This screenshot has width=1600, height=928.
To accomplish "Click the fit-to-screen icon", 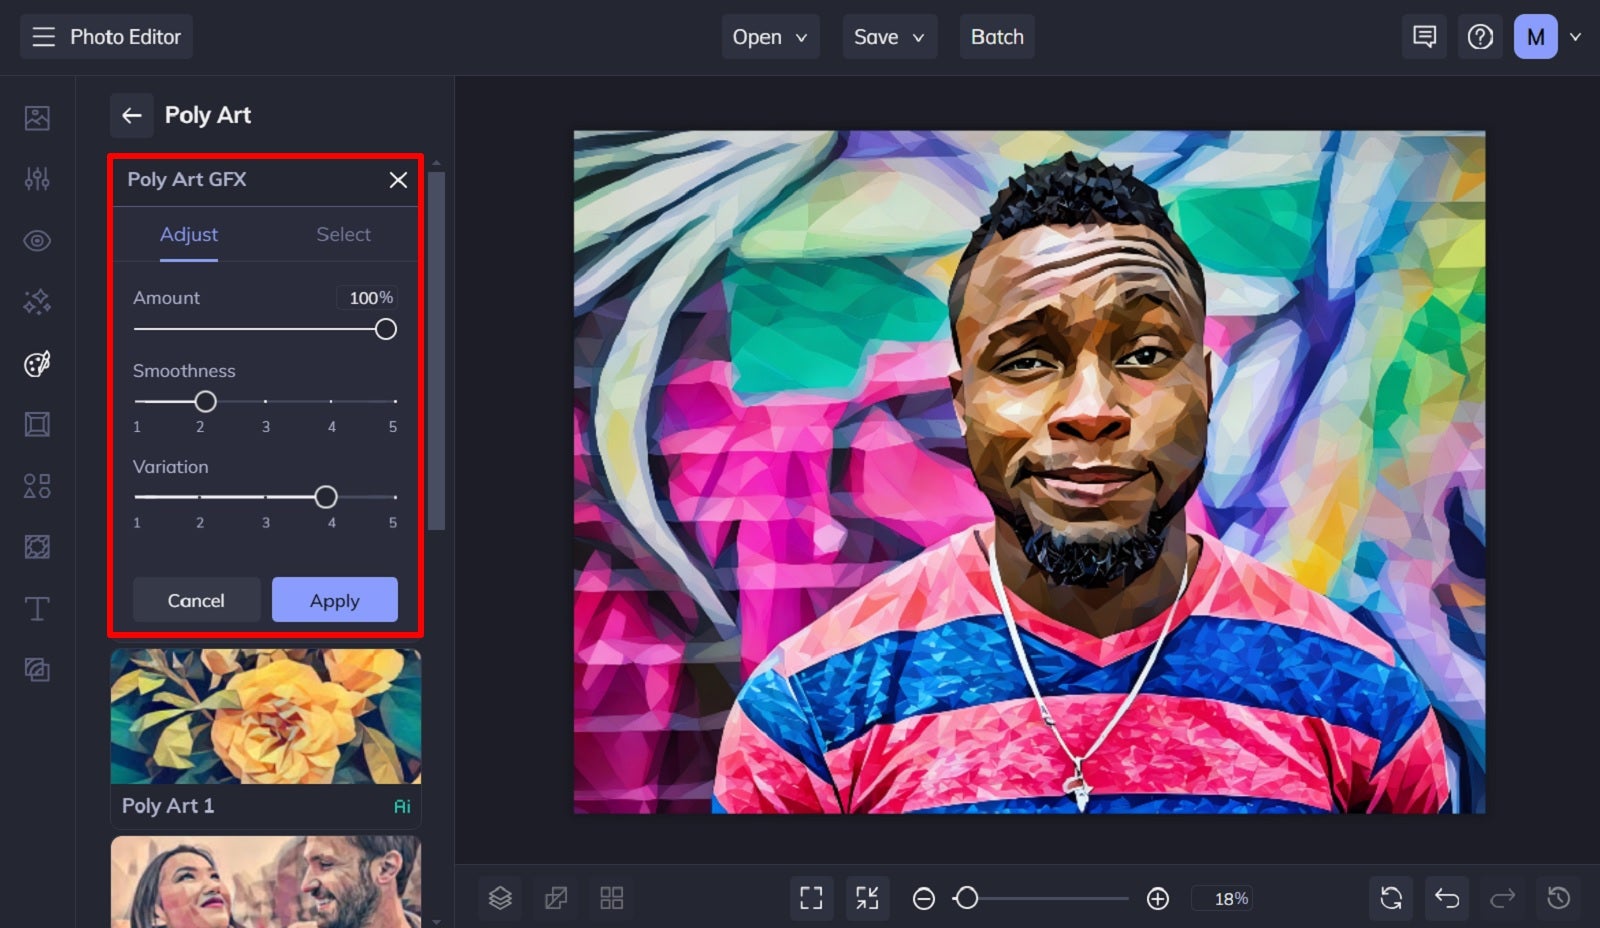I will click(811, 898).
